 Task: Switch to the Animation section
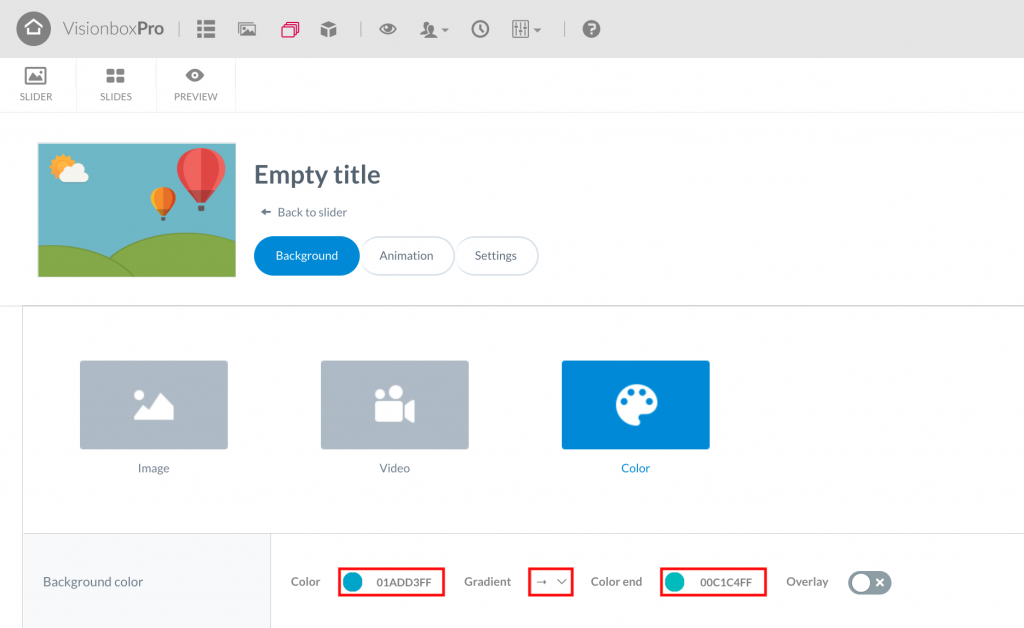point(406,256)
